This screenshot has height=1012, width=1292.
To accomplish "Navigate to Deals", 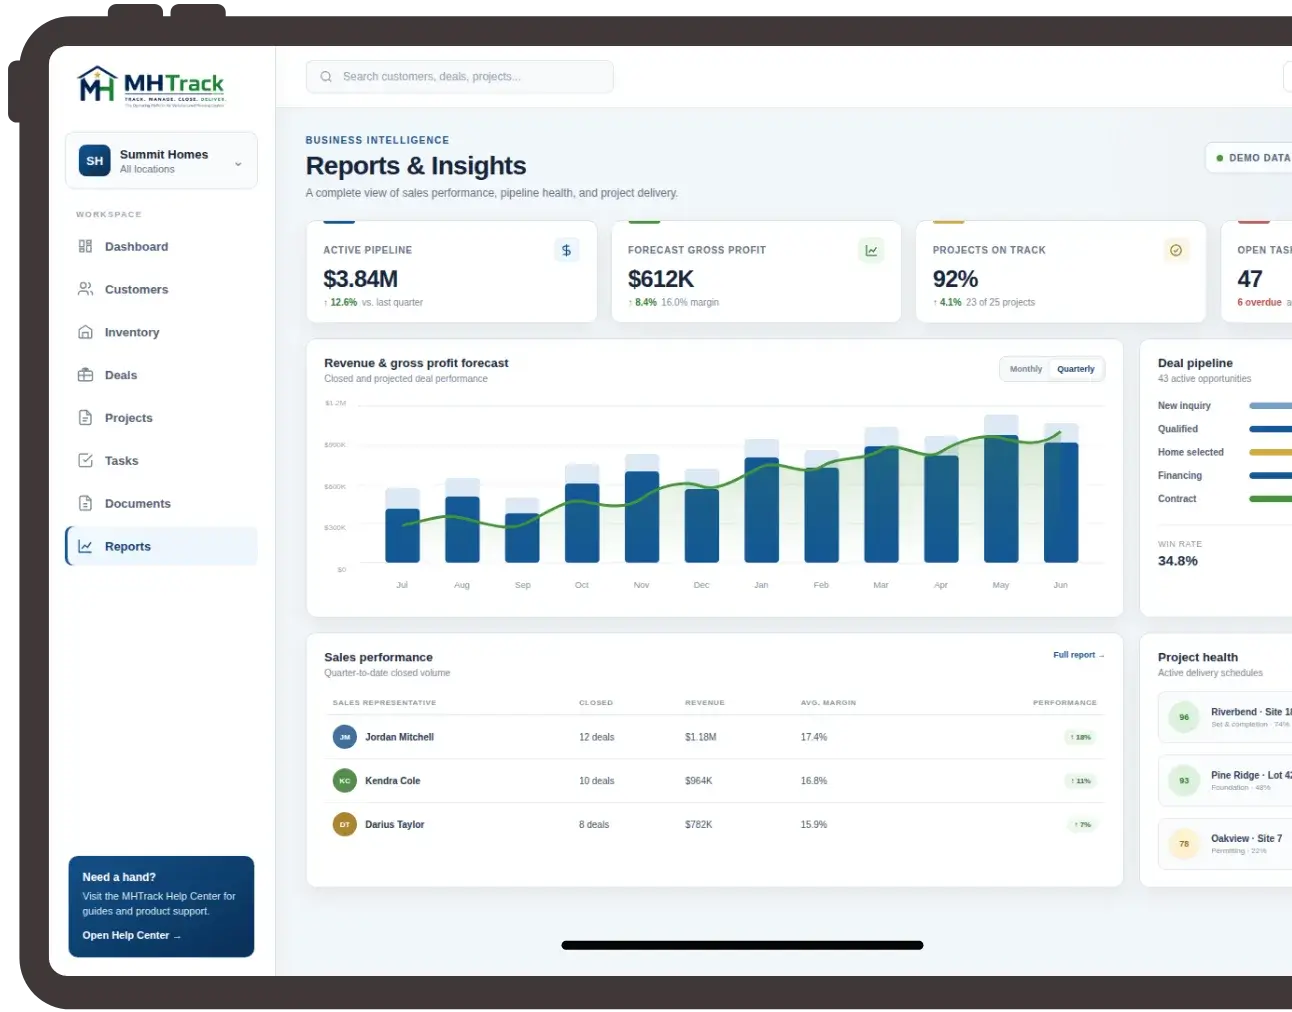I will pyautogui.click(x=161, y=376).
